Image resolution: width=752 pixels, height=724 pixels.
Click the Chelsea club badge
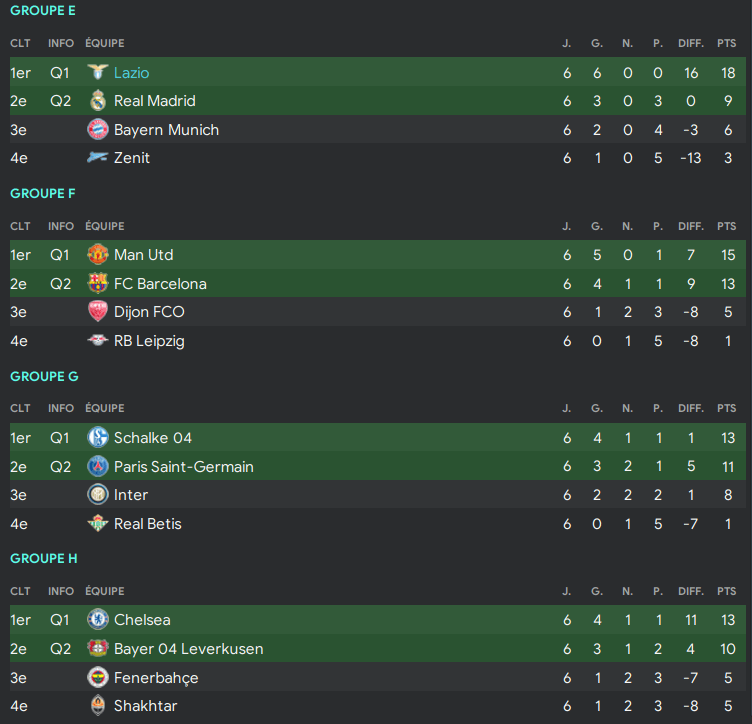click(97, 620)
